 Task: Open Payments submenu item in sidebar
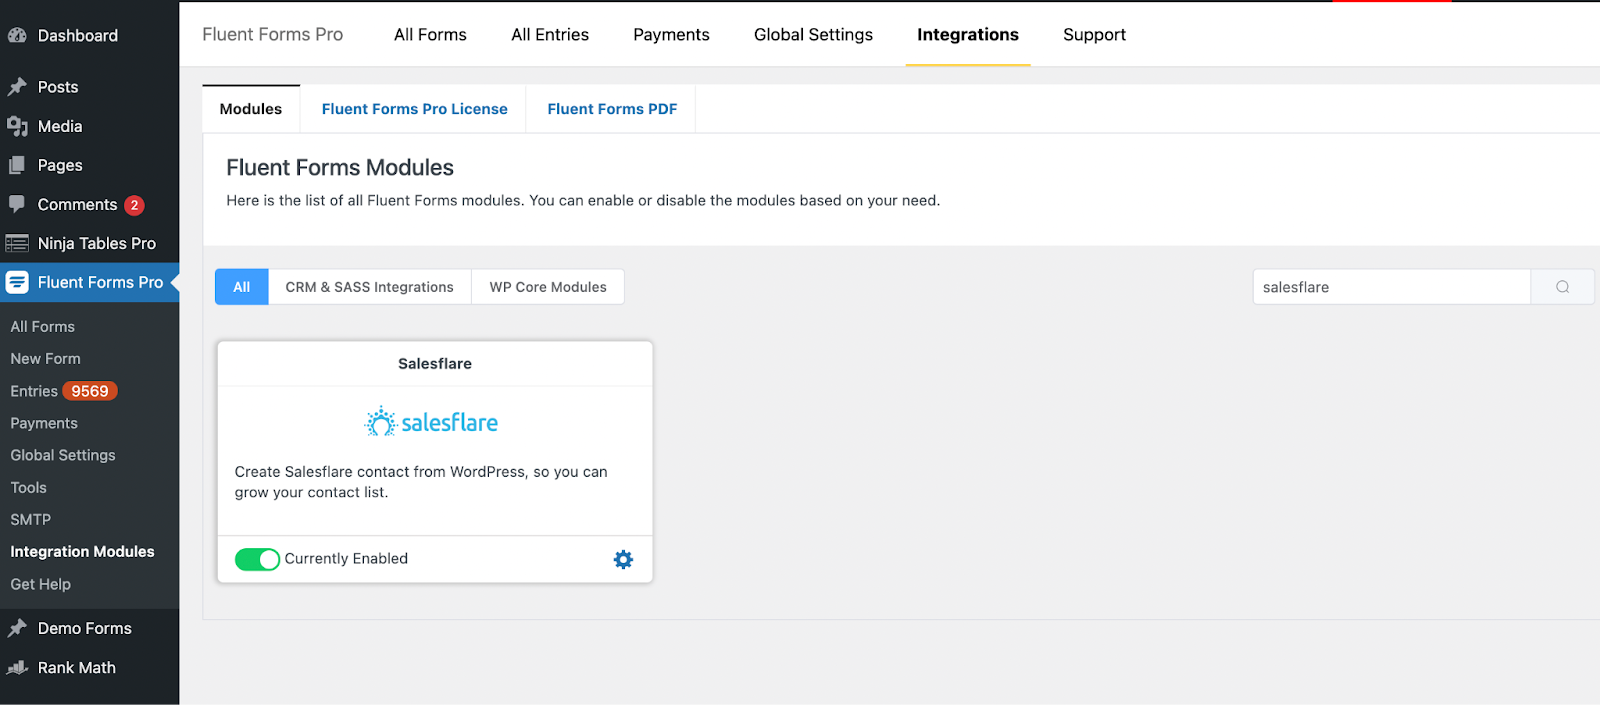coord(44,423)
